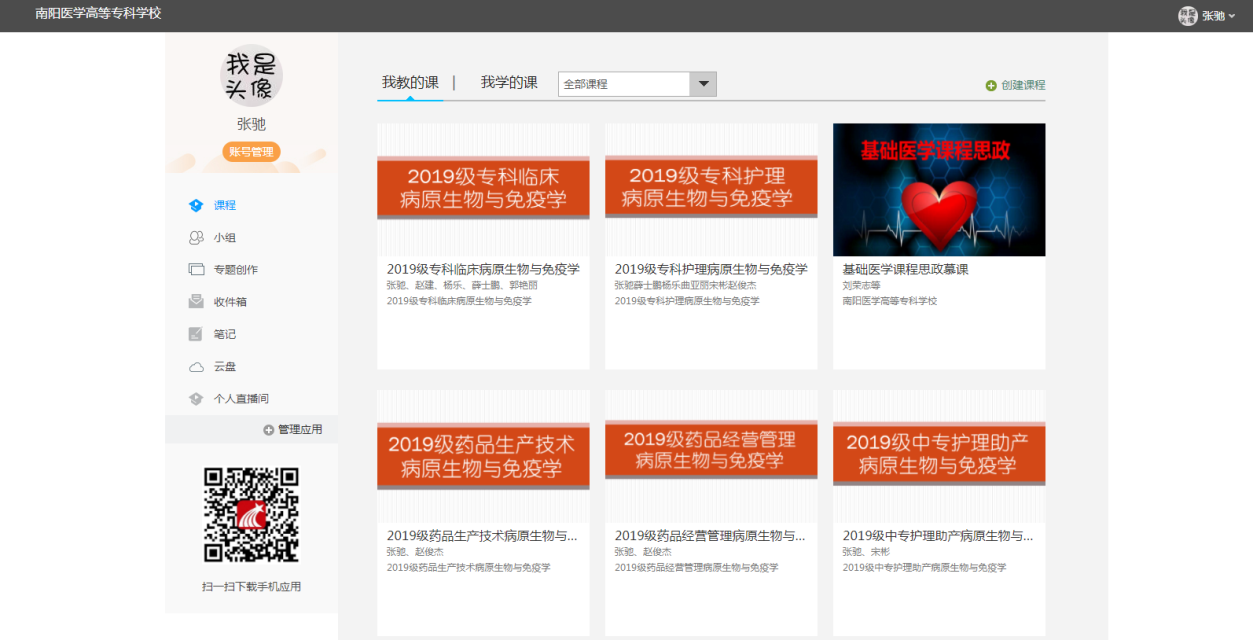Click the plus icon beside 管理应用

pos(269,430)
